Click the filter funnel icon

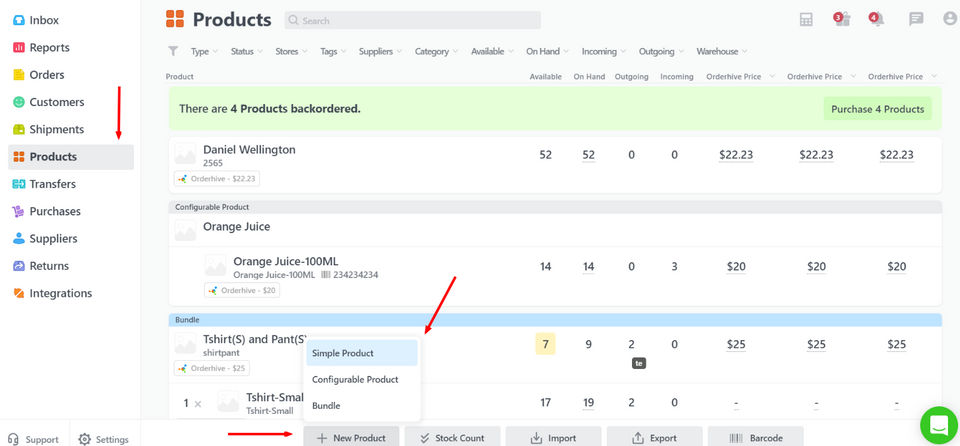coord(173,51)
